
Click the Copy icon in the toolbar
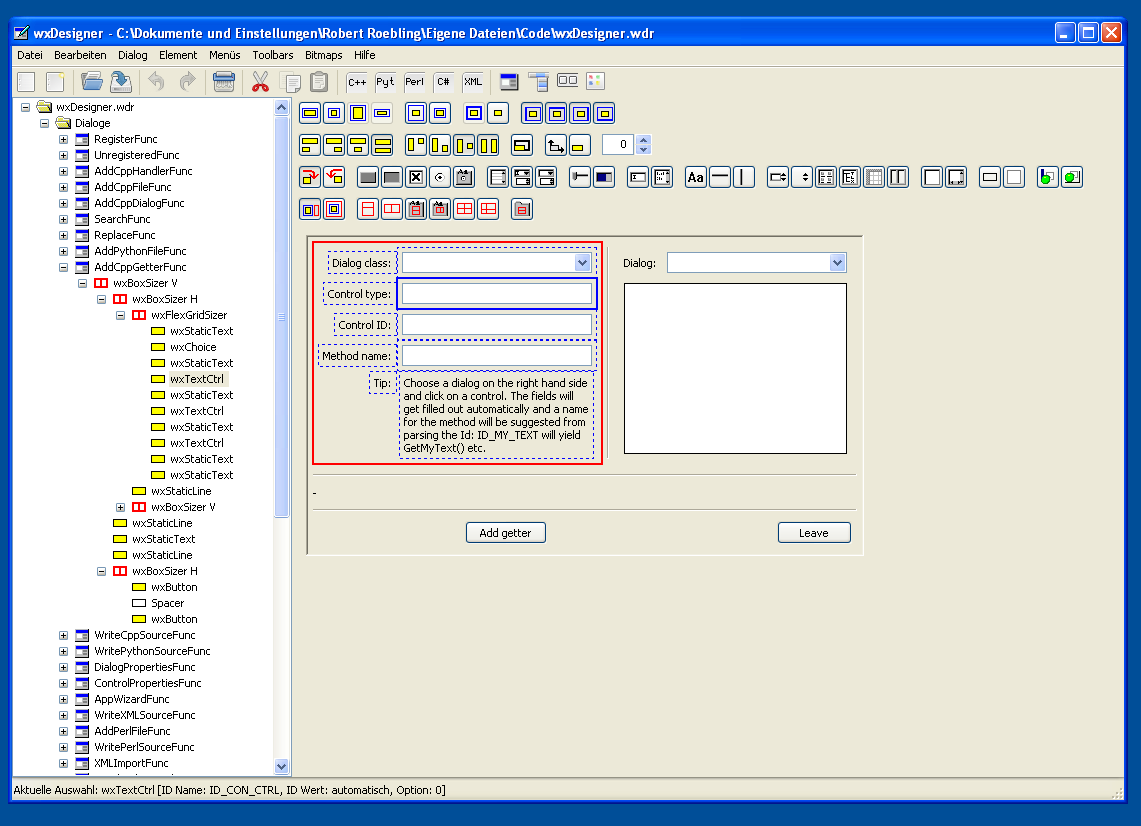[290, 82]
